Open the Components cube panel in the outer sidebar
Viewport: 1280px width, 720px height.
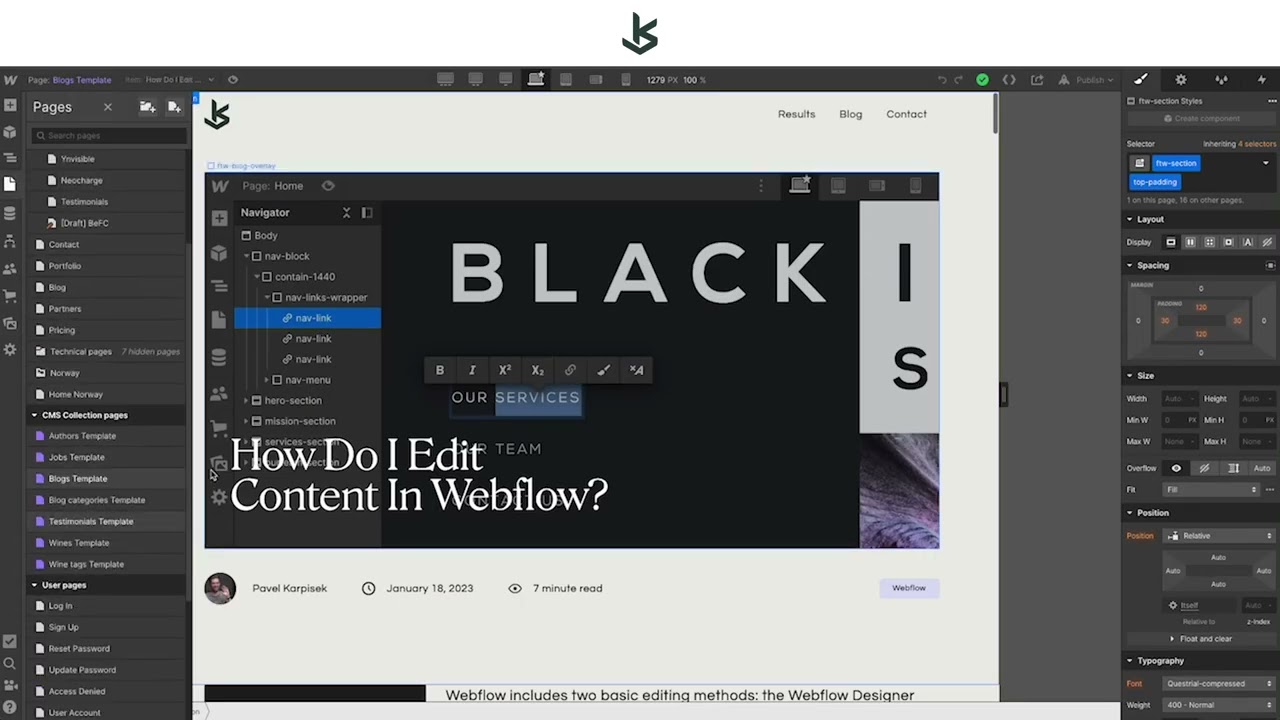pos(10,132)
